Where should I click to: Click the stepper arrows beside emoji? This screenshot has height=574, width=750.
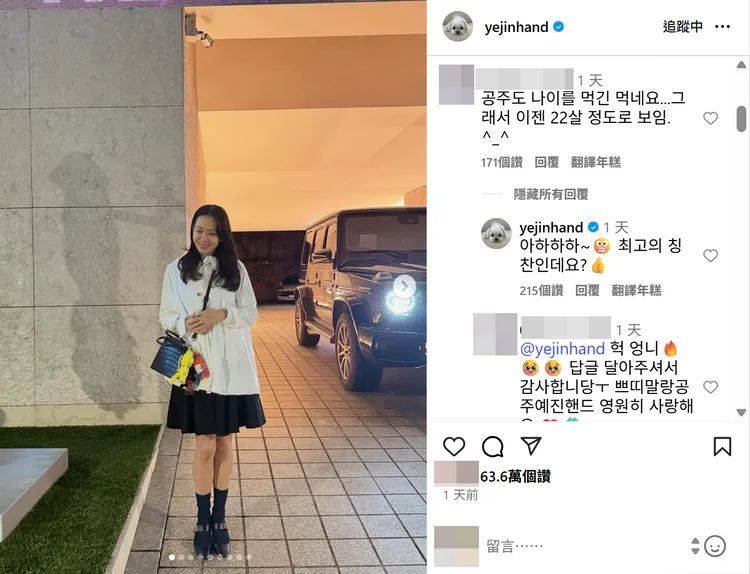click(695, 546)
